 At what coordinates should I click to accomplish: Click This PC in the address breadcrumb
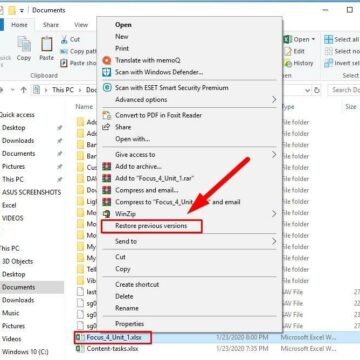point(63,90)
